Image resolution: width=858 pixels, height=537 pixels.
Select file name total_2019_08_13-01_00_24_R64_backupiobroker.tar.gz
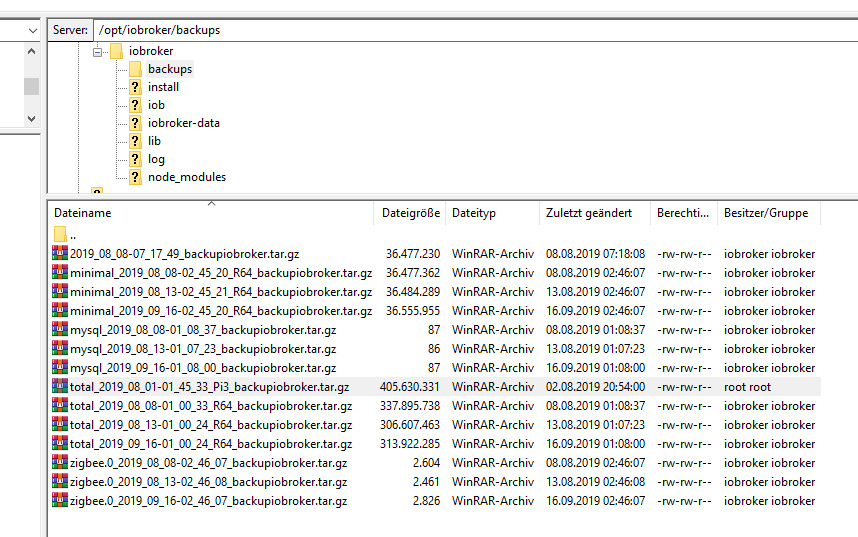pos(211,425)
